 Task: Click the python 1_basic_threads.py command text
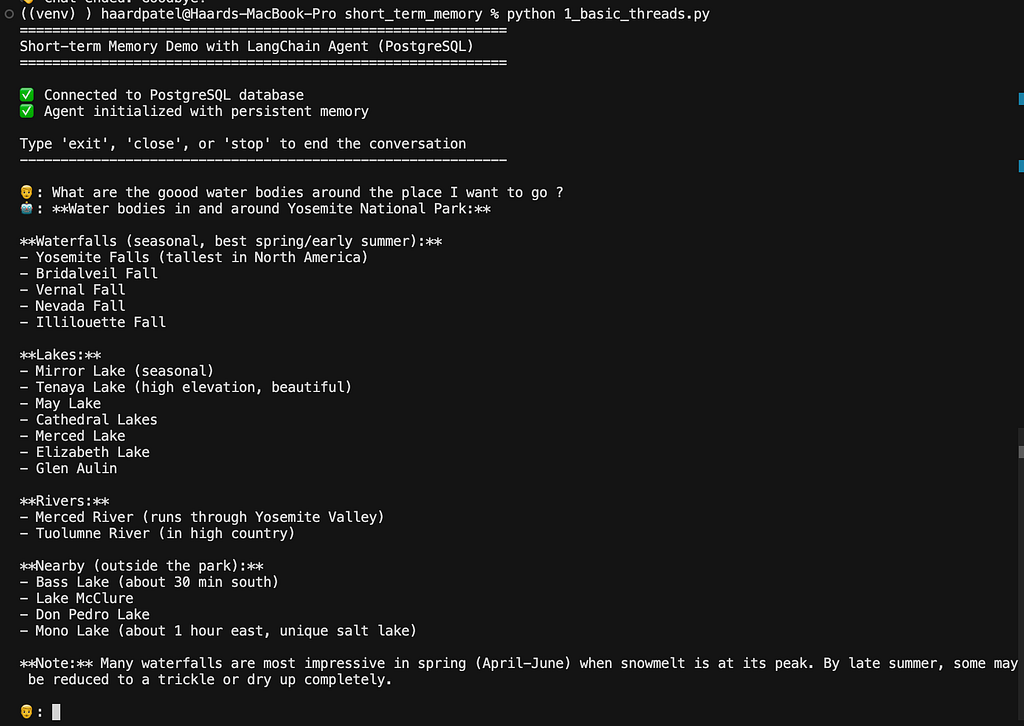[x=608, y=14]
